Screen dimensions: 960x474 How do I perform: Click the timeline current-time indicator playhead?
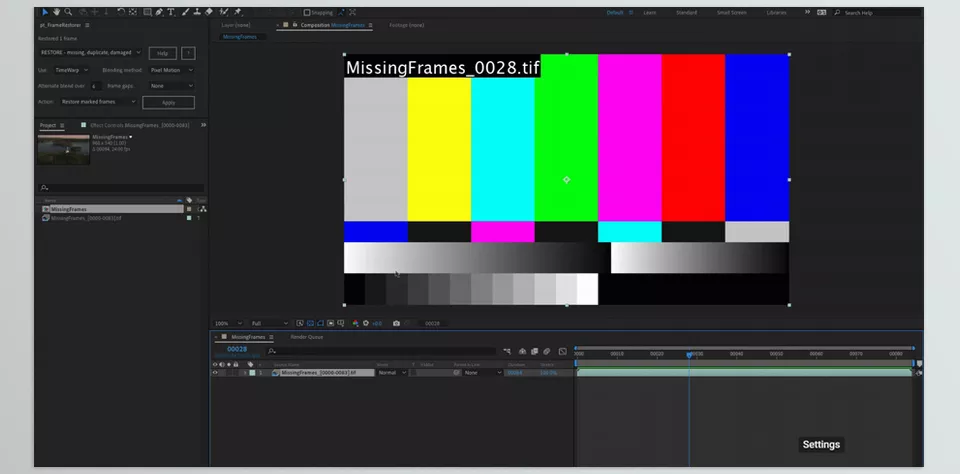pyautogui.click(x=689, y=354)
